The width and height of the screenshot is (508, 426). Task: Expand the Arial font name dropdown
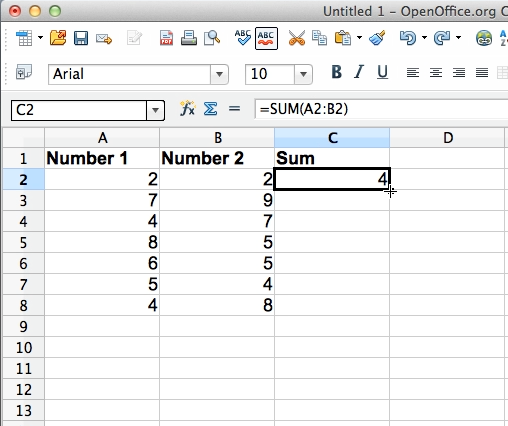219,74
